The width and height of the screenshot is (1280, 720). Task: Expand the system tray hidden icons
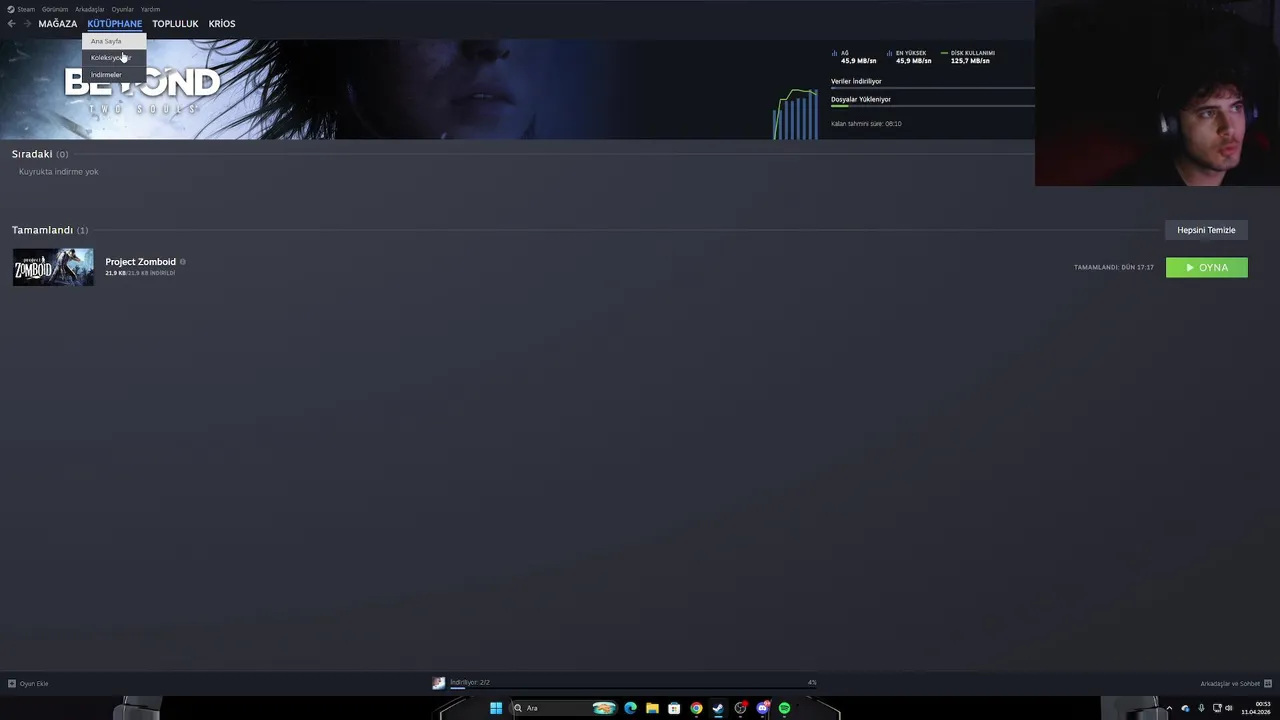point(1169,708)
